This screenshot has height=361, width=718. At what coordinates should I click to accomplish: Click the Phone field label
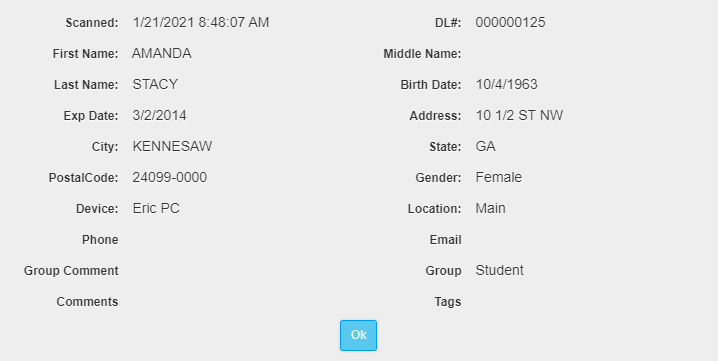click(x=100, y=240)
